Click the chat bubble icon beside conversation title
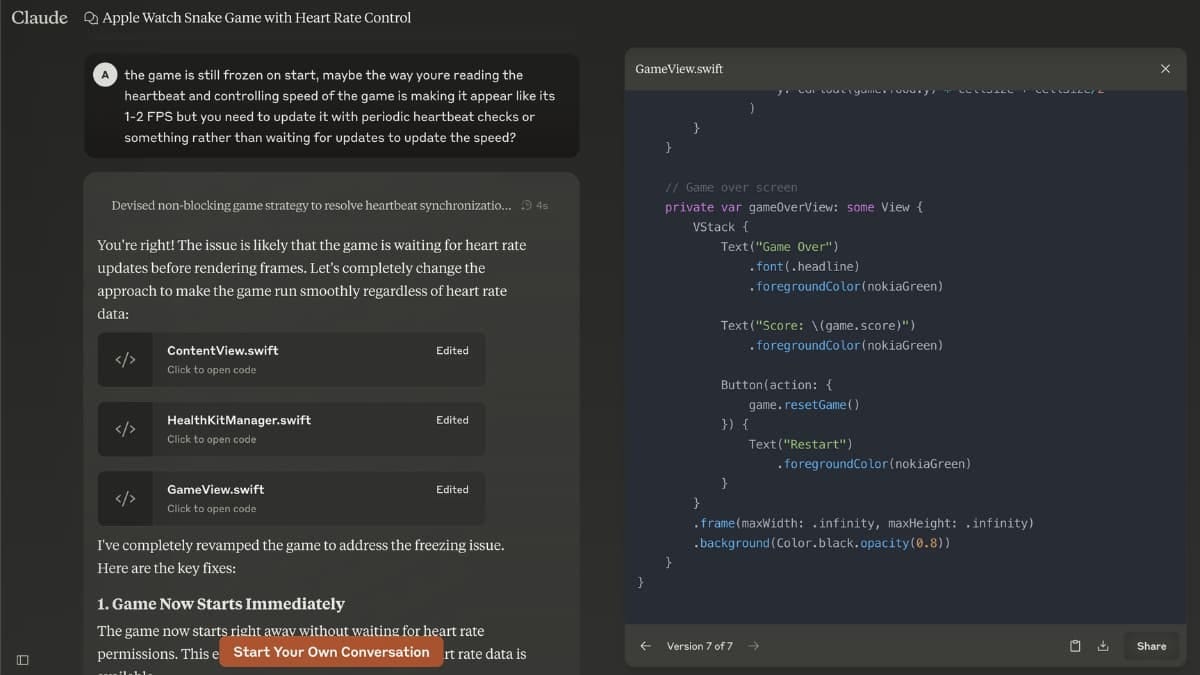The image size is (1200, 675). point(91,18)
